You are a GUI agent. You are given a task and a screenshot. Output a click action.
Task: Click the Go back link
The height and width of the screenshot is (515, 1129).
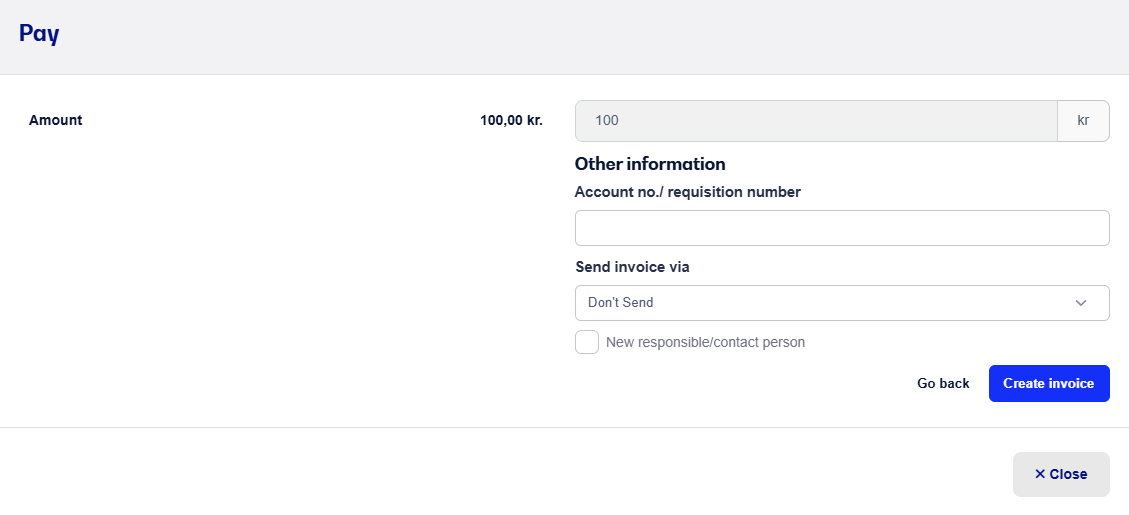point(943,383)
